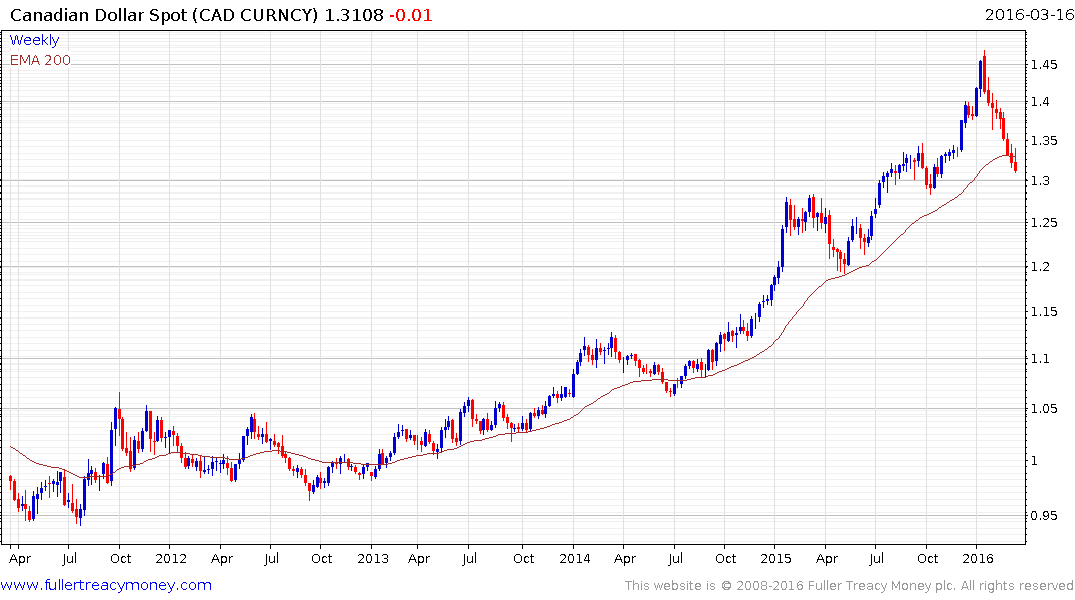Click the 1.35 price axis label

(x=1043, y=141)
